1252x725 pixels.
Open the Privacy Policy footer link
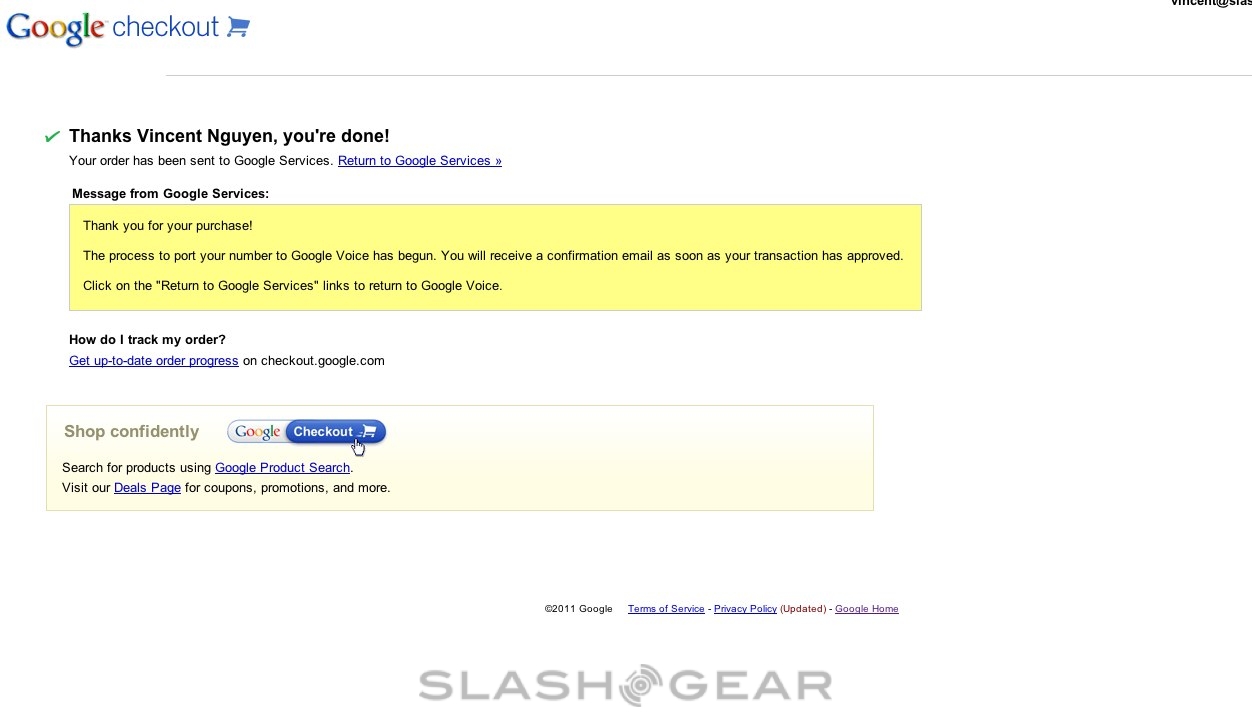[745, 609]
